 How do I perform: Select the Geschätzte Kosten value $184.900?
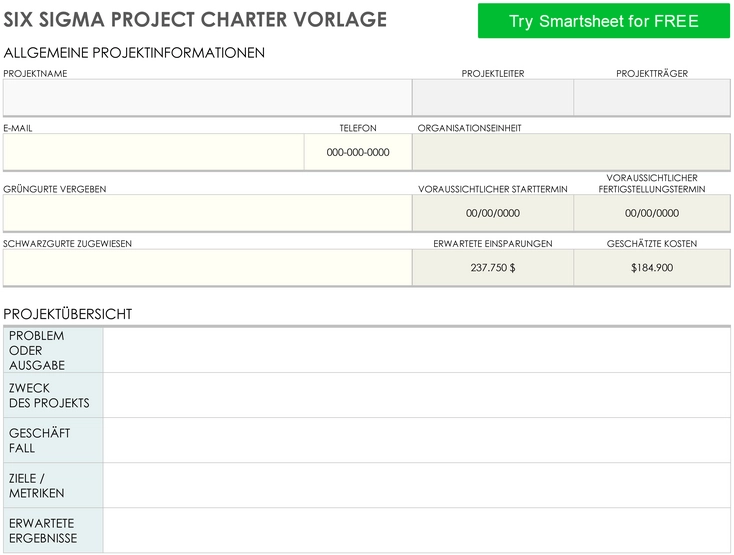652,268
